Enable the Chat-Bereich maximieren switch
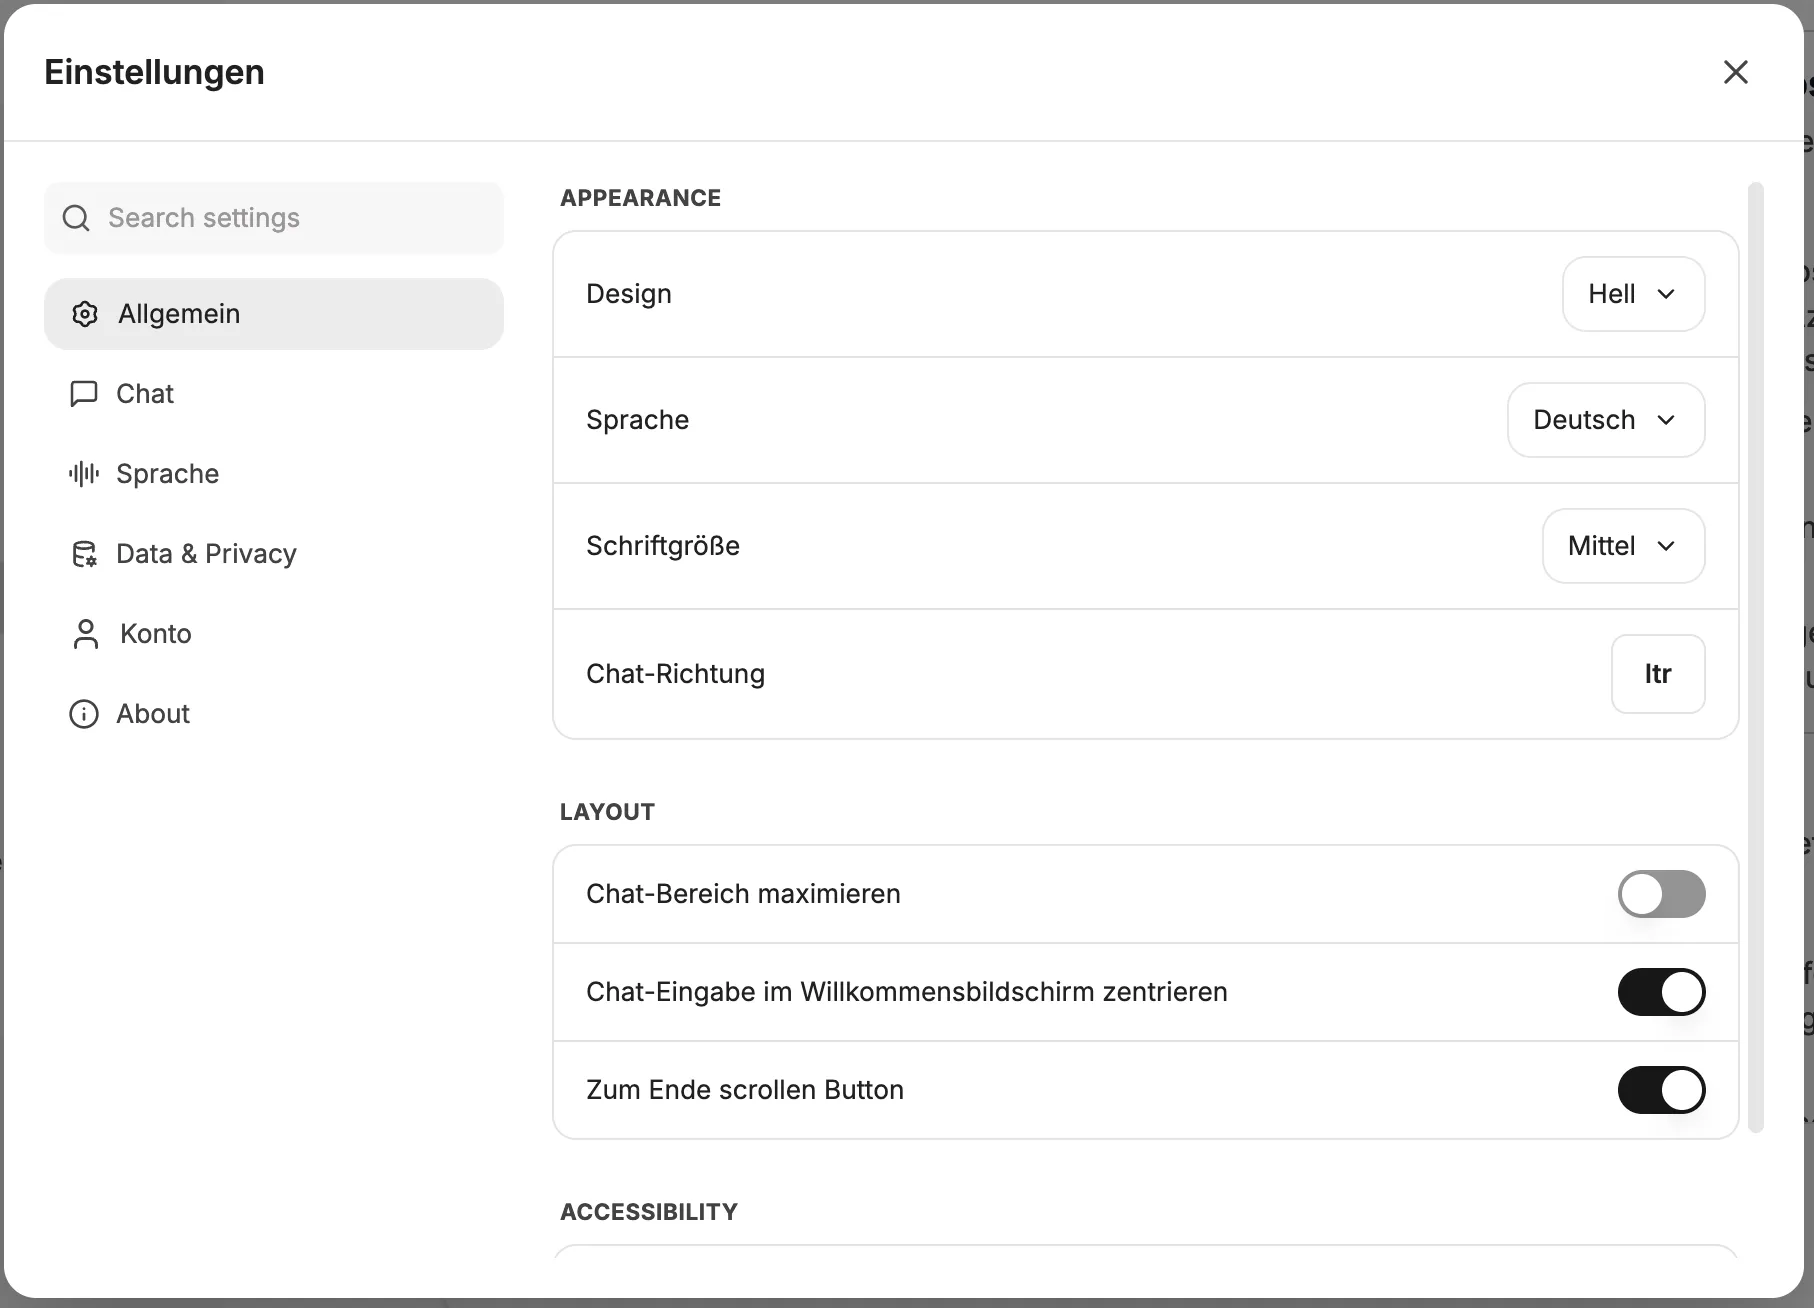Screen dimensions: 1814x1308 1662,894
